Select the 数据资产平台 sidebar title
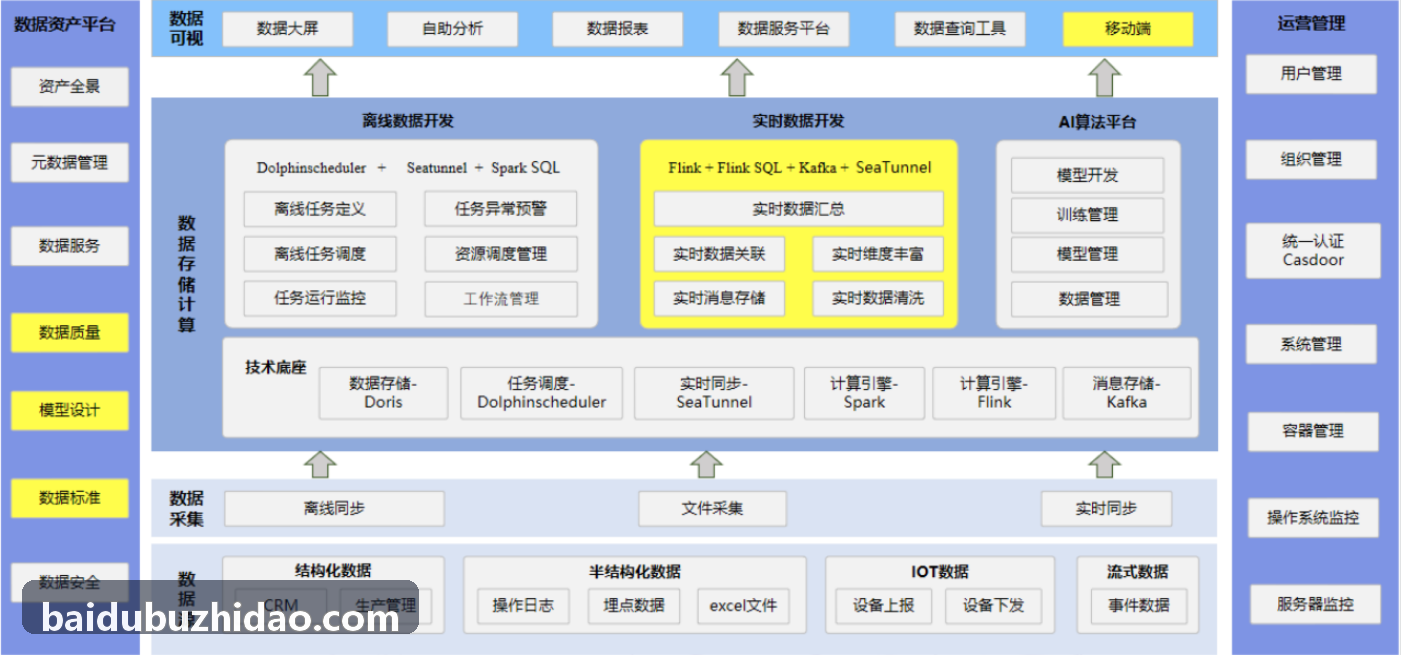1401x655 pixels. pos(65,24)
